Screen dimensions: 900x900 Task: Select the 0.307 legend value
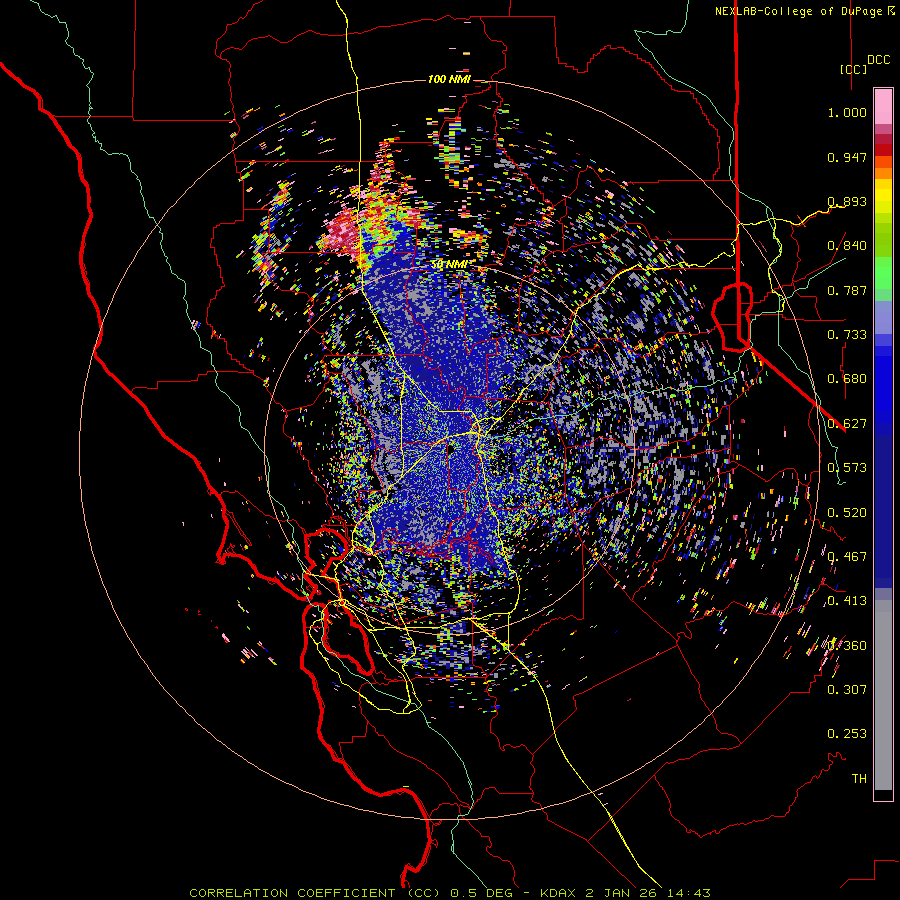847,690
